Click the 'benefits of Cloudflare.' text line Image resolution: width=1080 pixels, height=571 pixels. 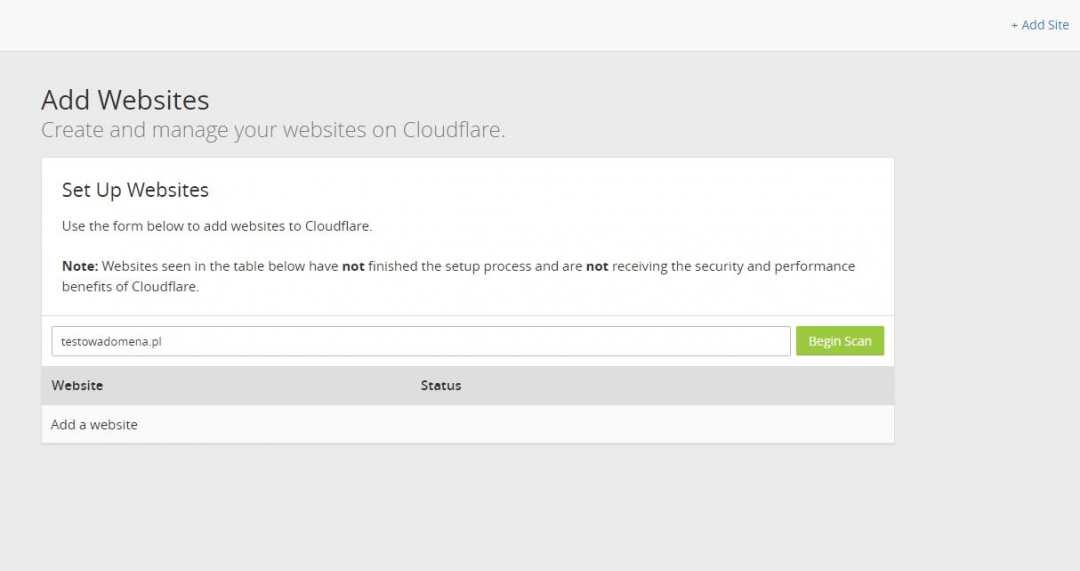(130, 286)
